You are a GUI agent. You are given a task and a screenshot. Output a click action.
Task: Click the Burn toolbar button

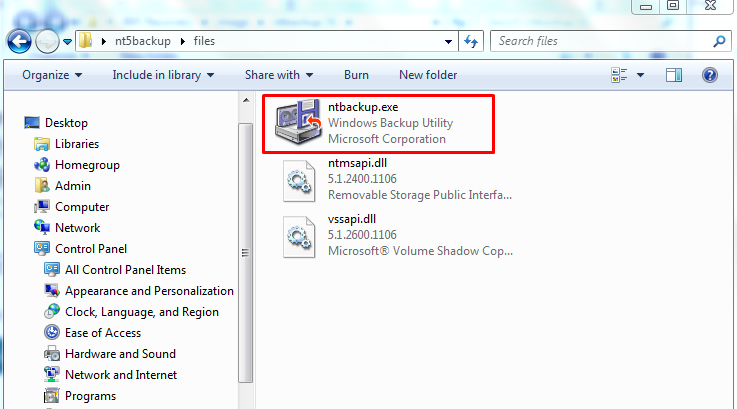pos(356,75)
